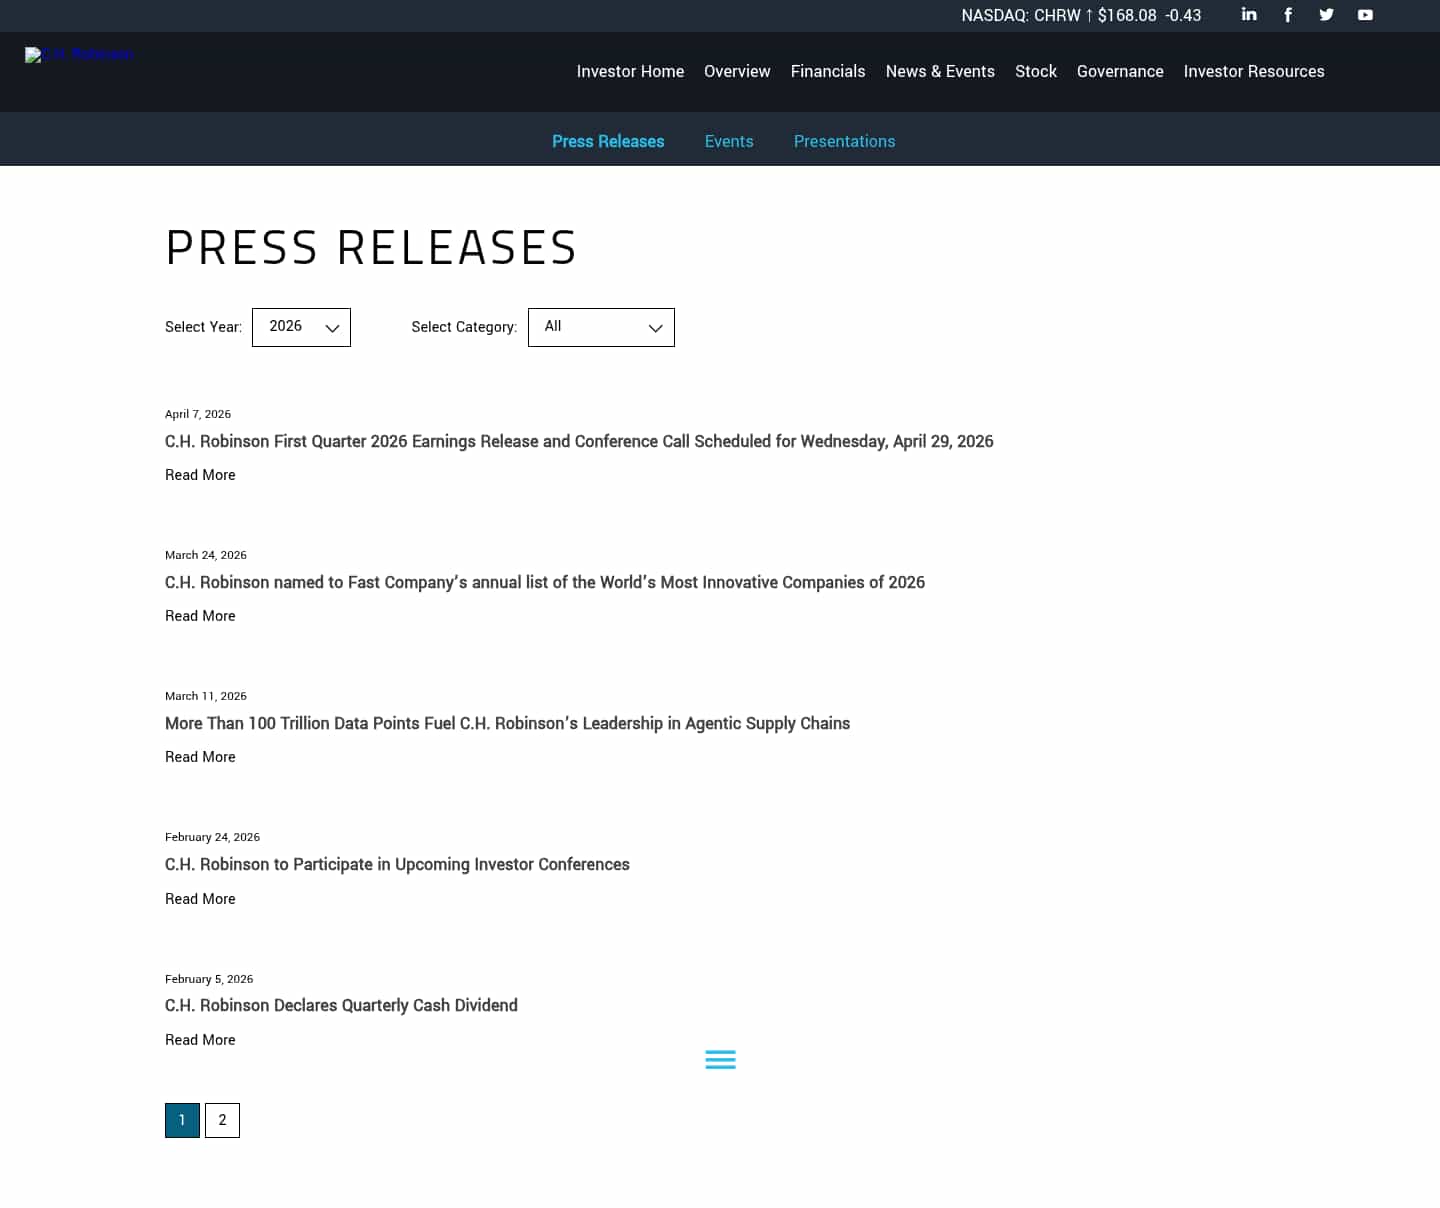Screen dimensions: 1440x1208
Task: Open the Investor Resources section
Action: click(1254, 71)
